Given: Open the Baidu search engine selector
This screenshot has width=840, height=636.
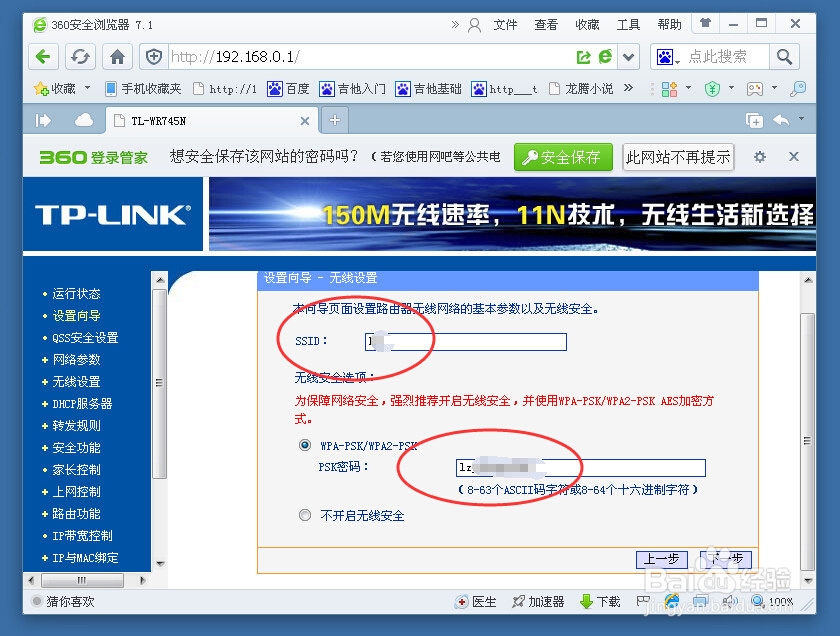Looking at the screenshot, I should 668,57.
